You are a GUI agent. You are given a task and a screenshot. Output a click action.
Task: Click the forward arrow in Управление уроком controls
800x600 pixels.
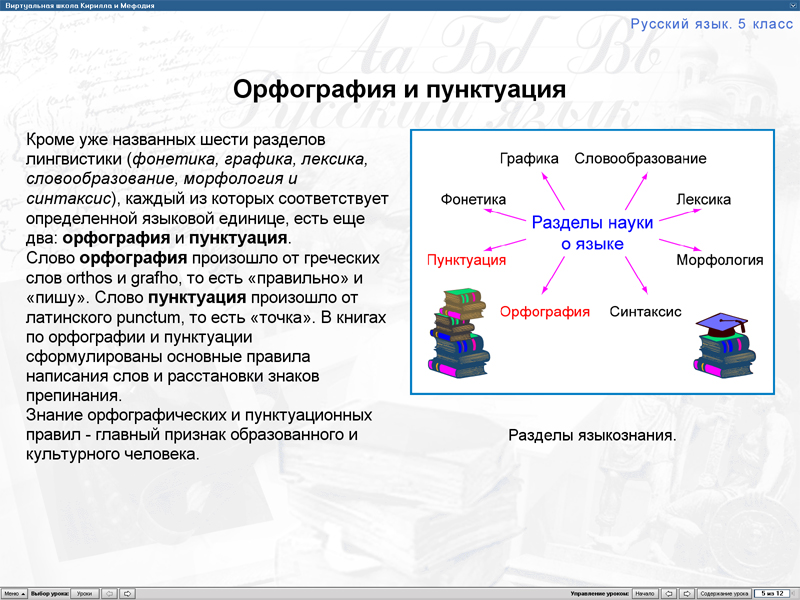click(687, 592)
